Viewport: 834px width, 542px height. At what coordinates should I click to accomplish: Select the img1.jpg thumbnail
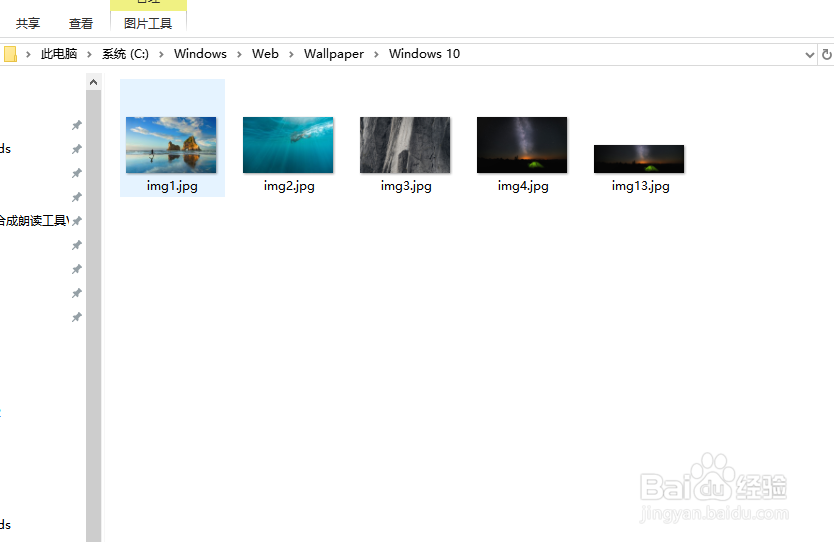click(171, 145)
